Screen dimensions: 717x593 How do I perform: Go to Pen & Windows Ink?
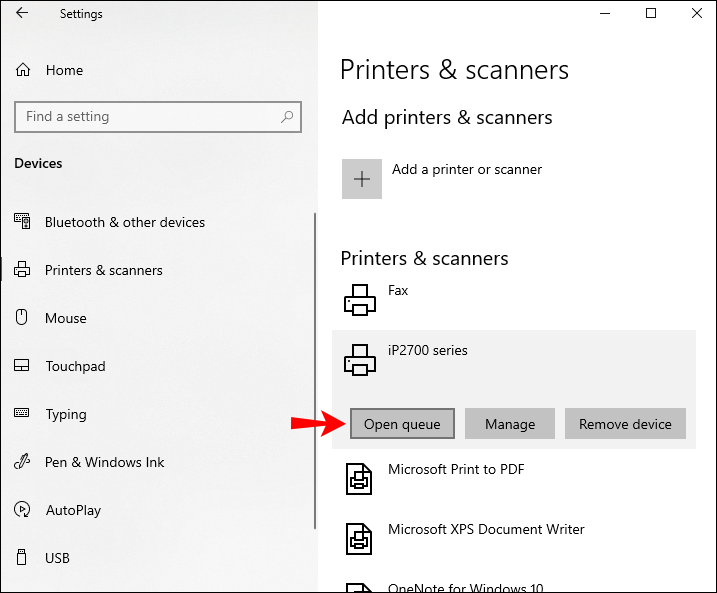pos(104,462)
